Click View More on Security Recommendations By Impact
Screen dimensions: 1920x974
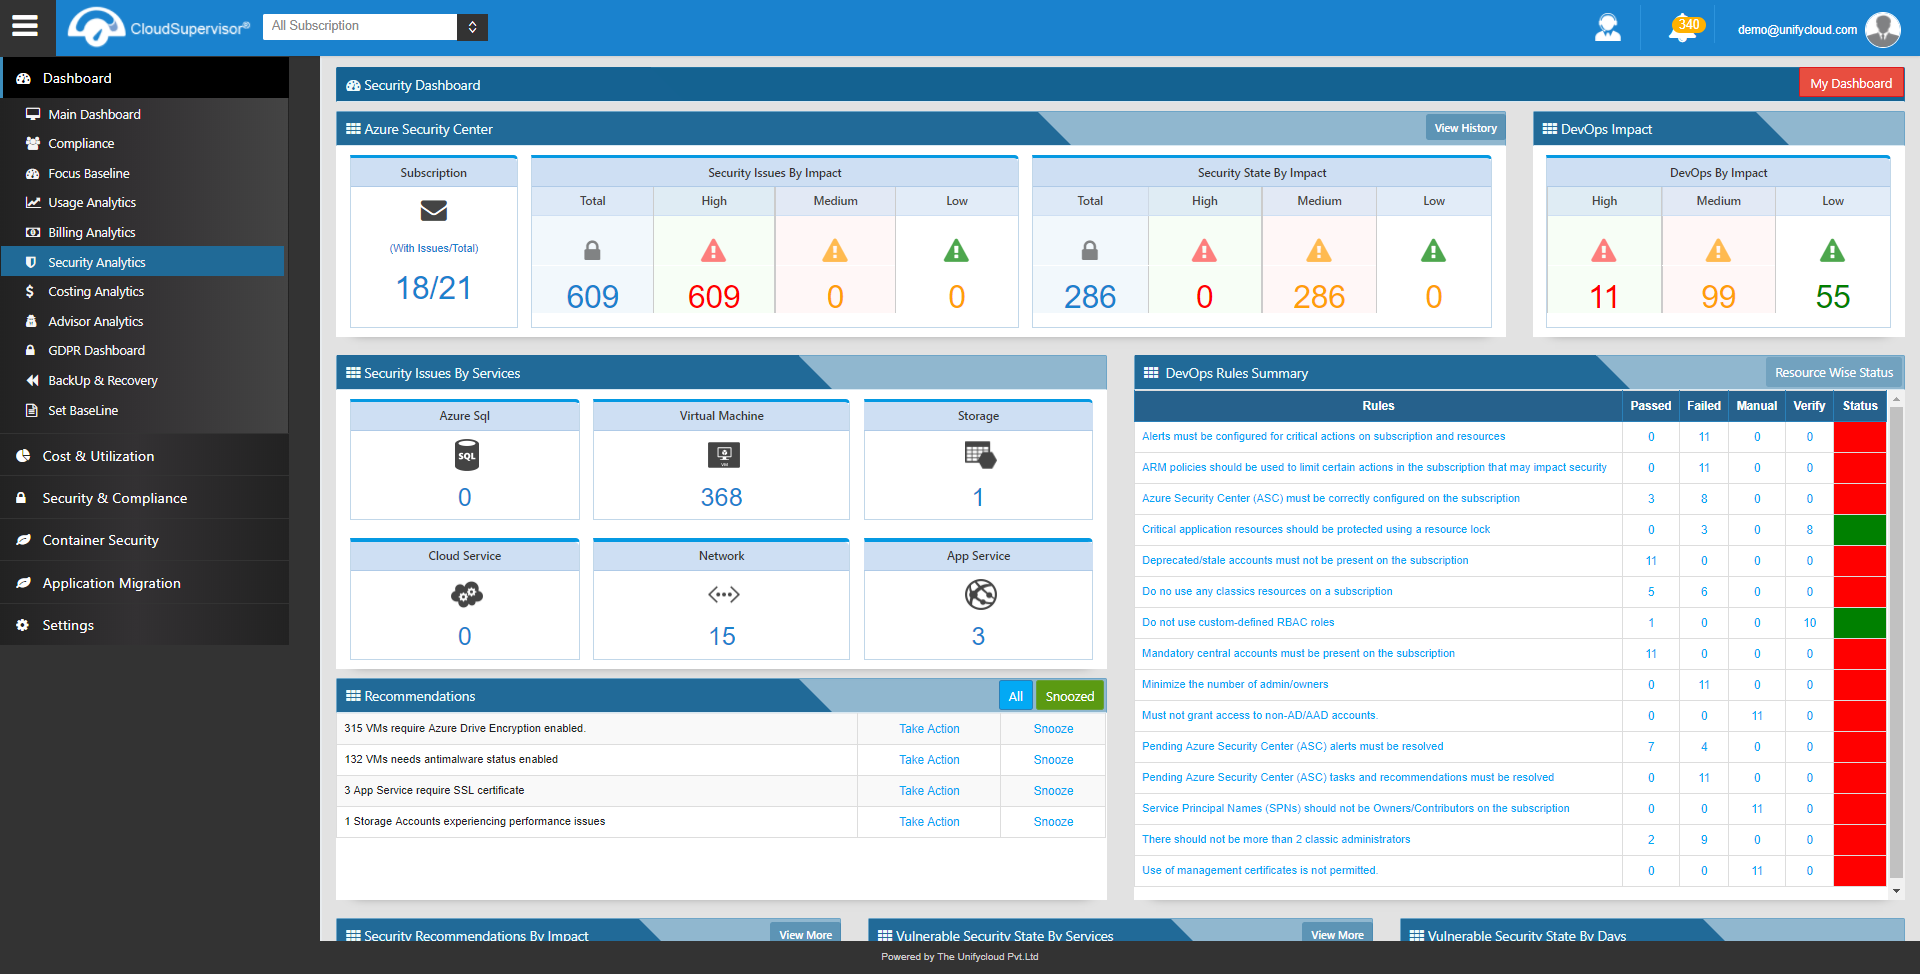pos(805,934)
